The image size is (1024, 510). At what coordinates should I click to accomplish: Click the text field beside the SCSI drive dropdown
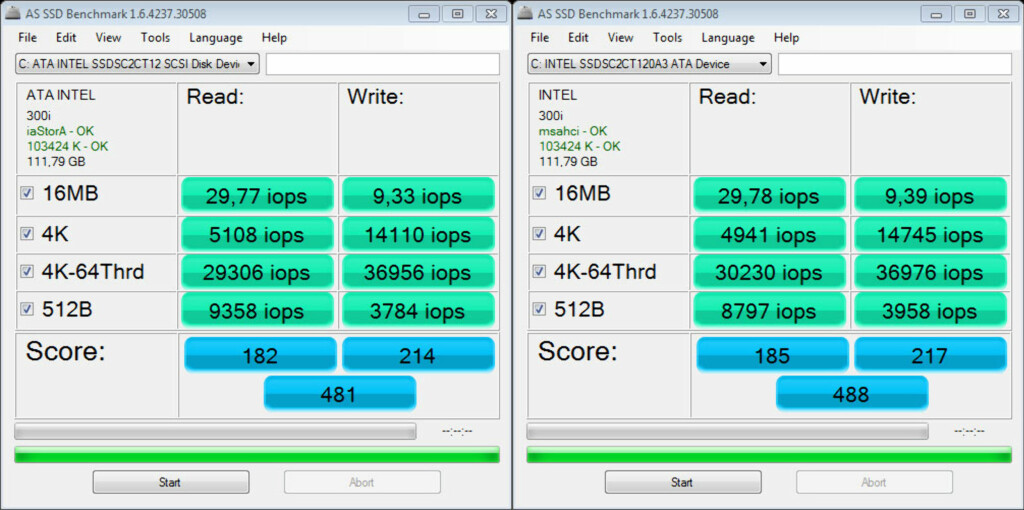pyautogui.click(x=383, y=64)
